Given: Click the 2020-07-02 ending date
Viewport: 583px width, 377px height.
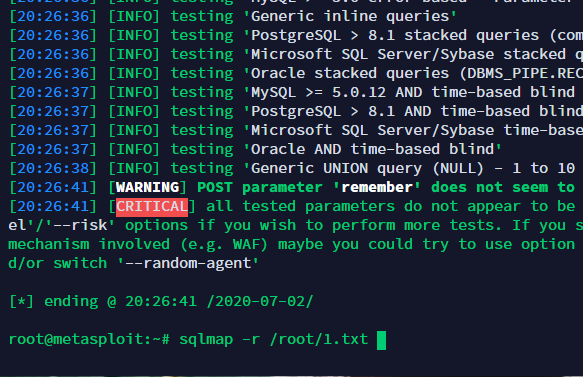Looking at the screenshot, I should pos(260,302).
